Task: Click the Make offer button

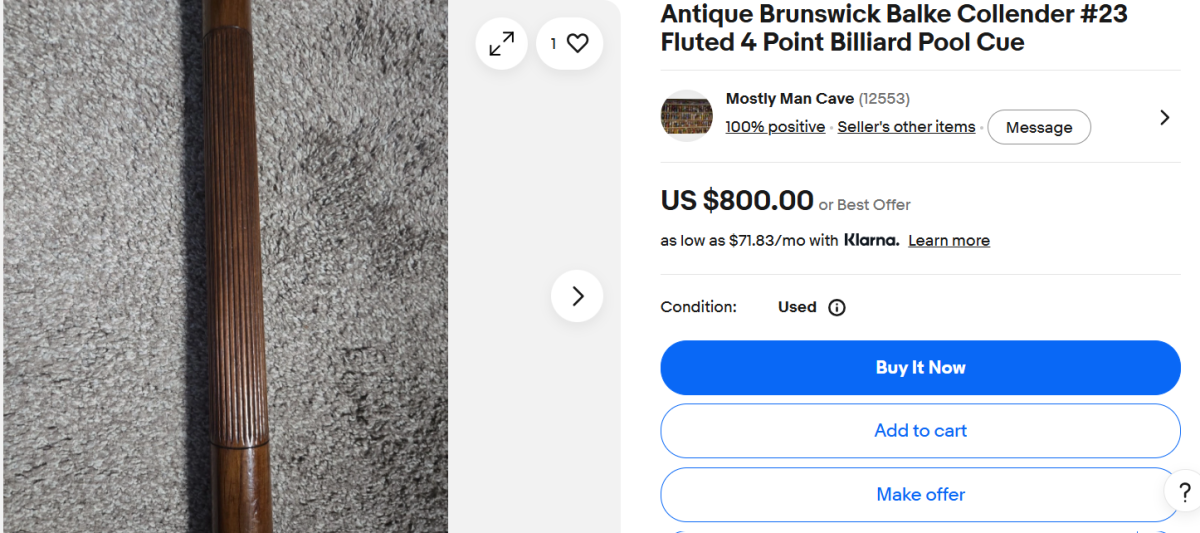Action: 920,494
